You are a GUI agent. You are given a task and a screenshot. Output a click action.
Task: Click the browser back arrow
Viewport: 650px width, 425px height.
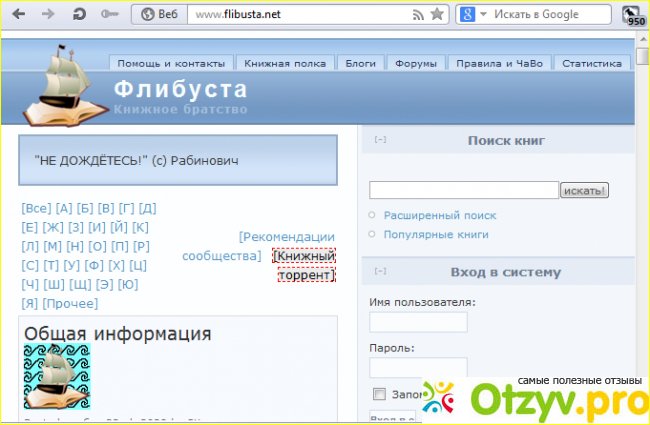point(21,15)
